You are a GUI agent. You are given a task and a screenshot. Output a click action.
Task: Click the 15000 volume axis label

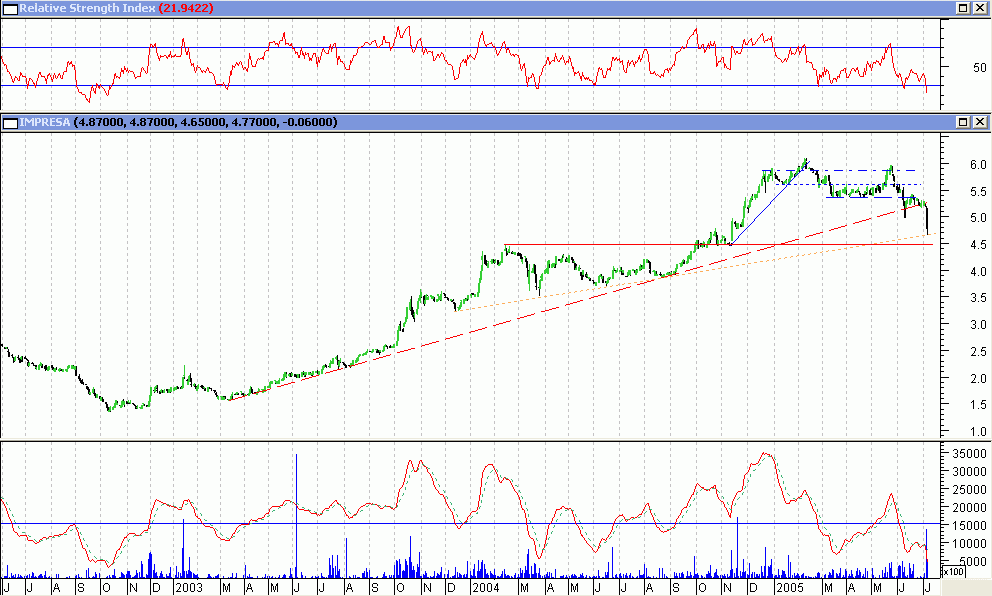(969, 526)
